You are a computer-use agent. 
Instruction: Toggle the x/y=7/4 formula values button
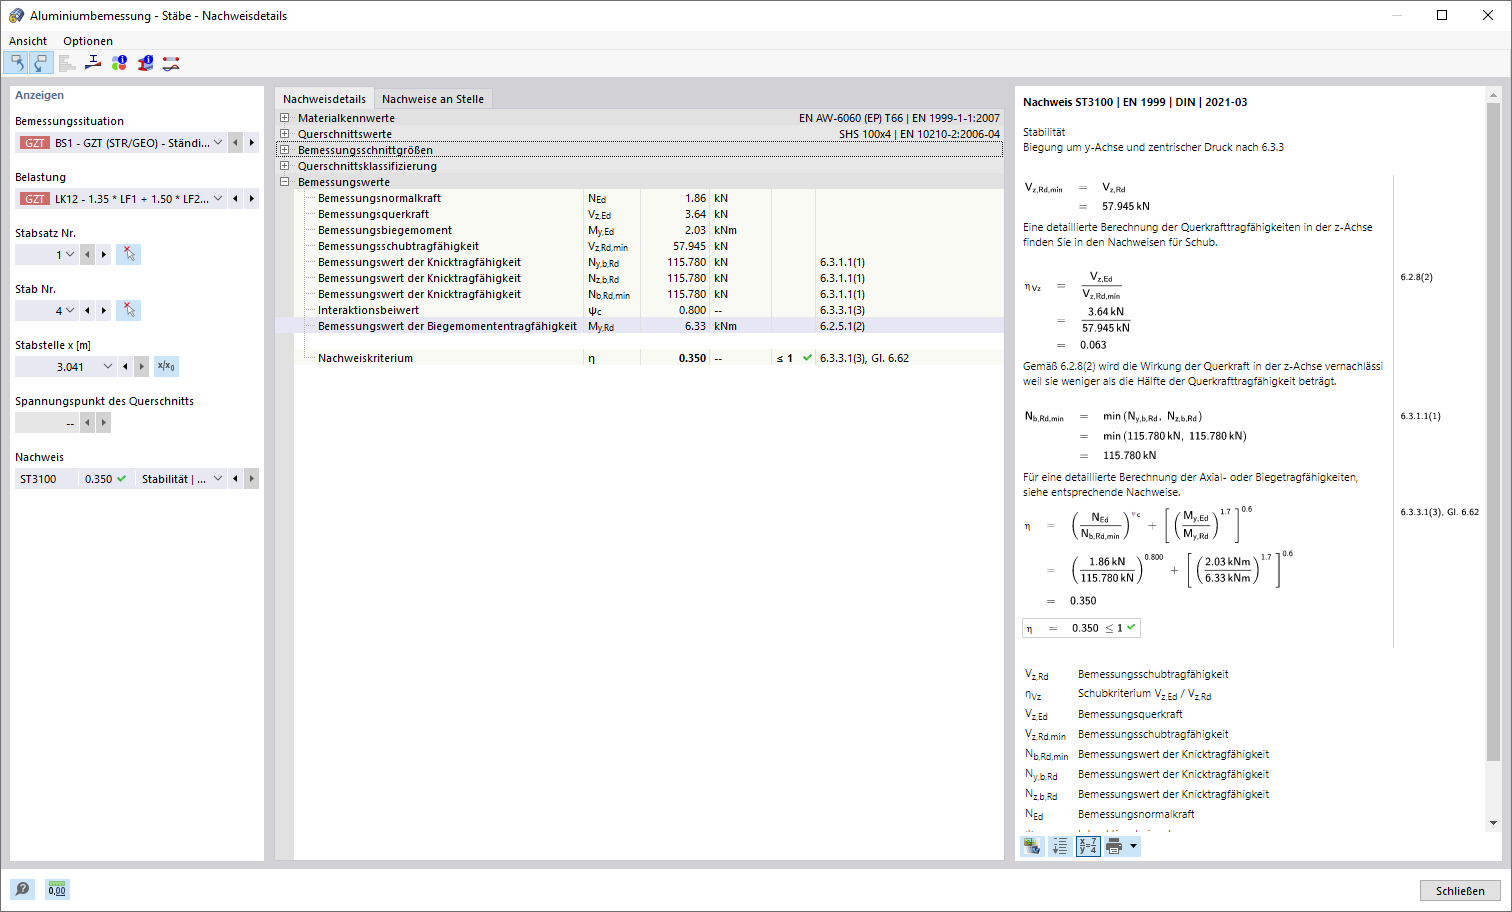coord(1088,846)
